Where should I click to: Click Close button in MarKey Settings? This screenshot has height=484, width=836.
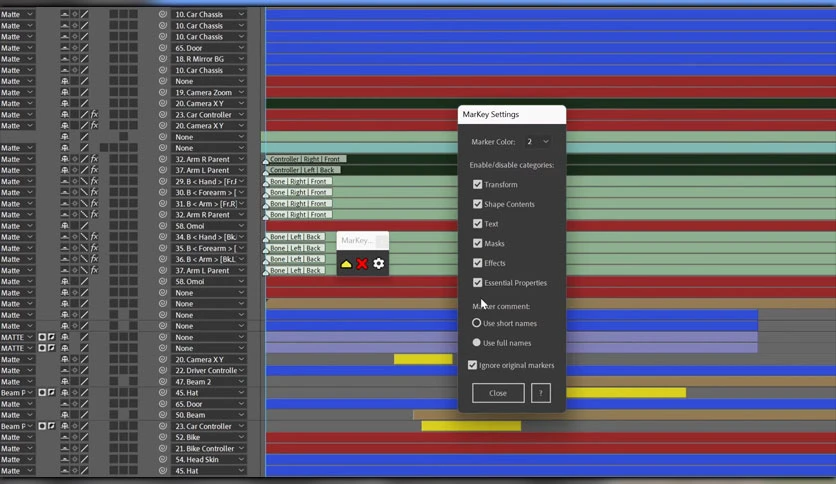coord(498,393)
